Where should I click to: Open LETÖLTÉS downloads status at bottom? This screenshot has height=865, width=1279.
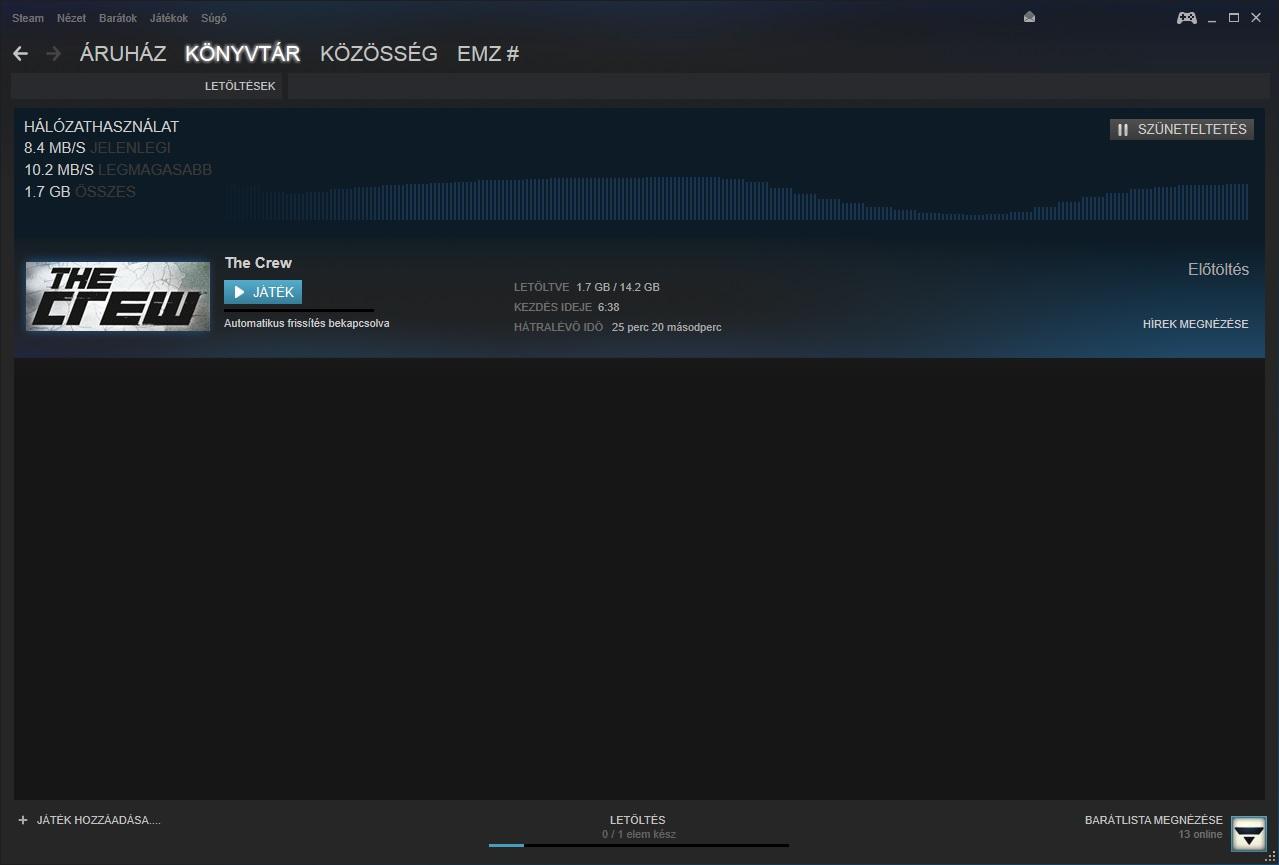(638, 820)
